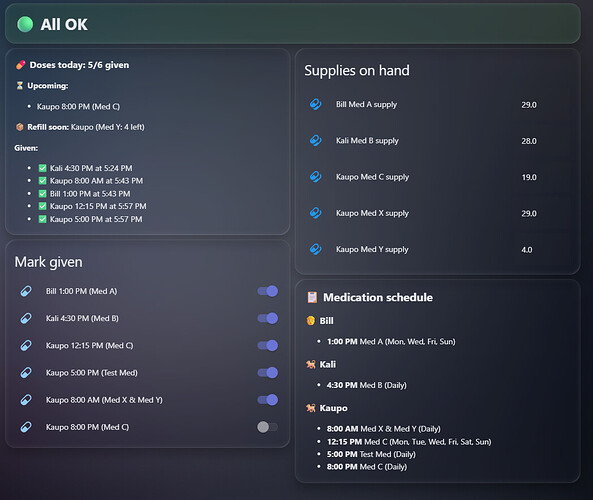Click the pill icon beside Bill 1:00 PM

pos(26,291)
